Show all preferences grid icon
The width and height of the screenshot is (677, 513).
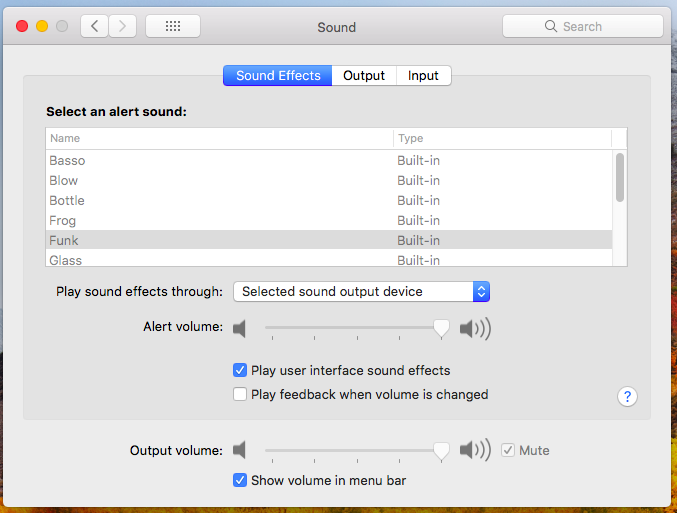pyautogui.click(x=172, y=27)
